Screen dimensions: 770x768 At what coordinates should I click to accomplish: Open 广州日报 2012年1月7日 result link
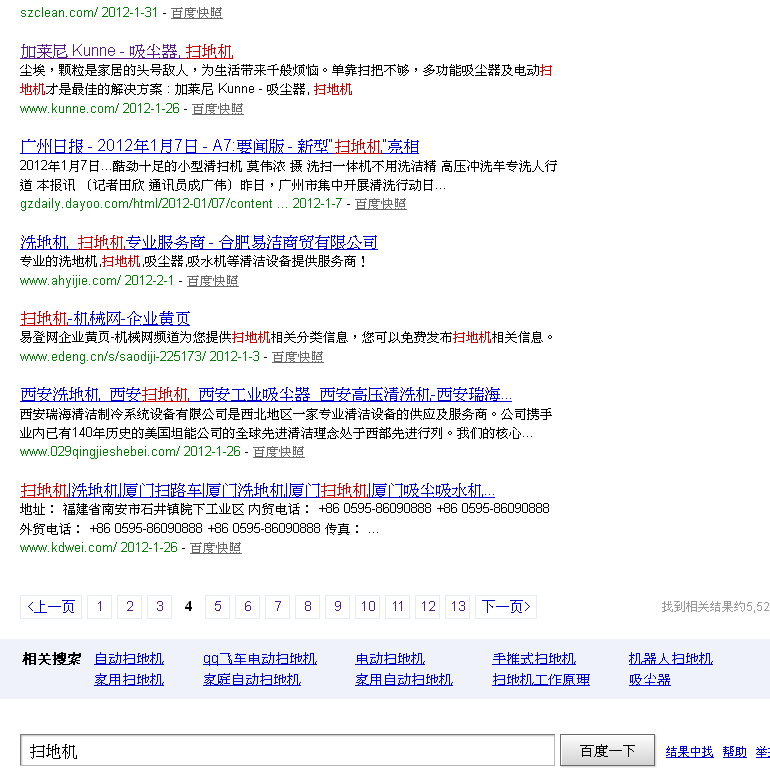pos(220,146)
